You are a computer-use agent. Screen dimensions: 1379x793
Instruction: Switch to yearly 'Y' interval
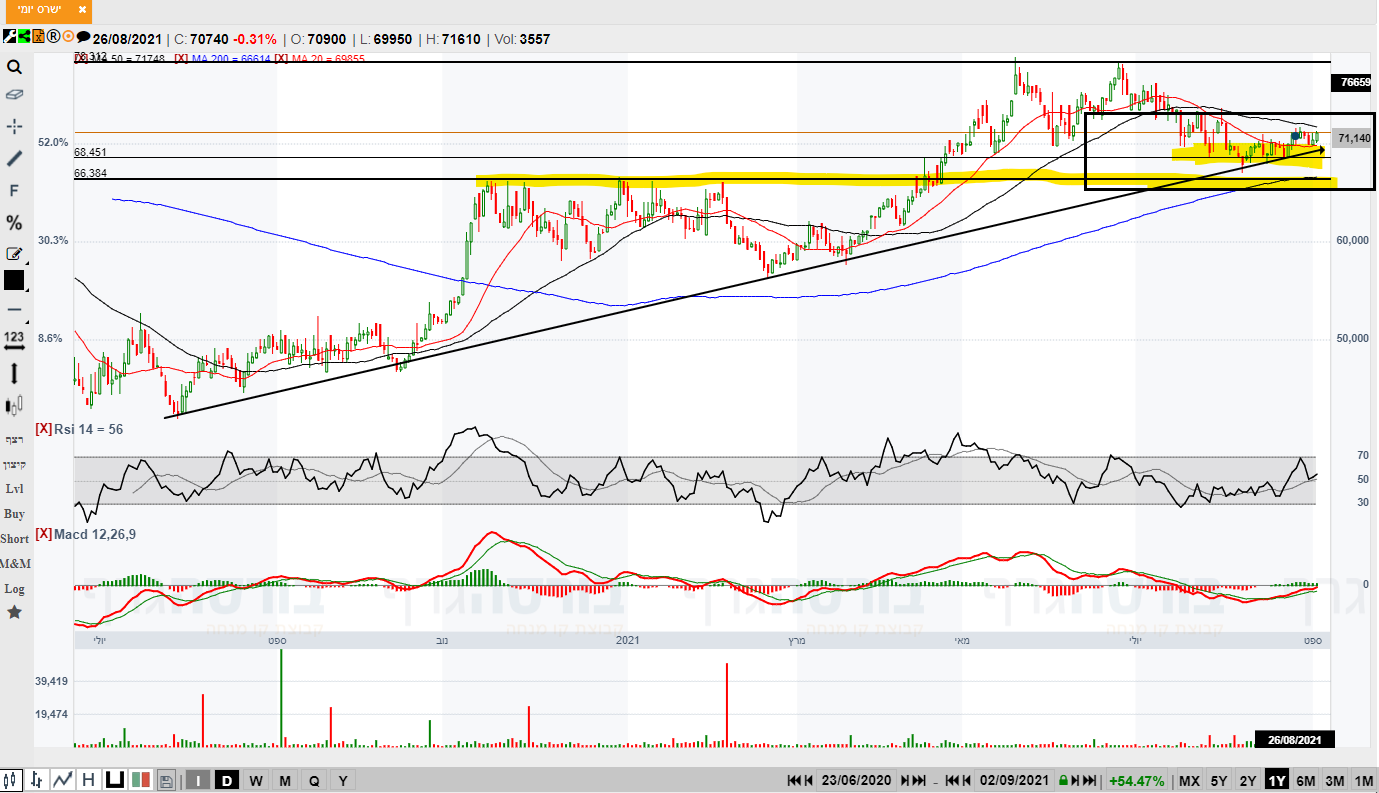(343, 780)
